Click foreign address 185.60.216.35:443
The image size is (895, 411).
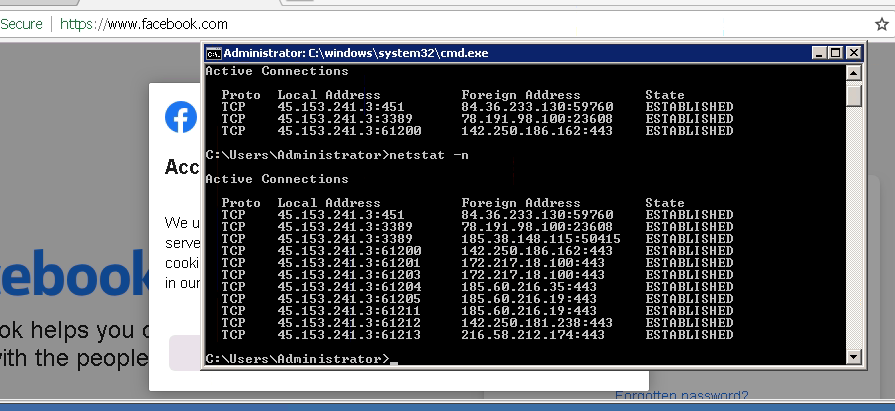point(529,287)
